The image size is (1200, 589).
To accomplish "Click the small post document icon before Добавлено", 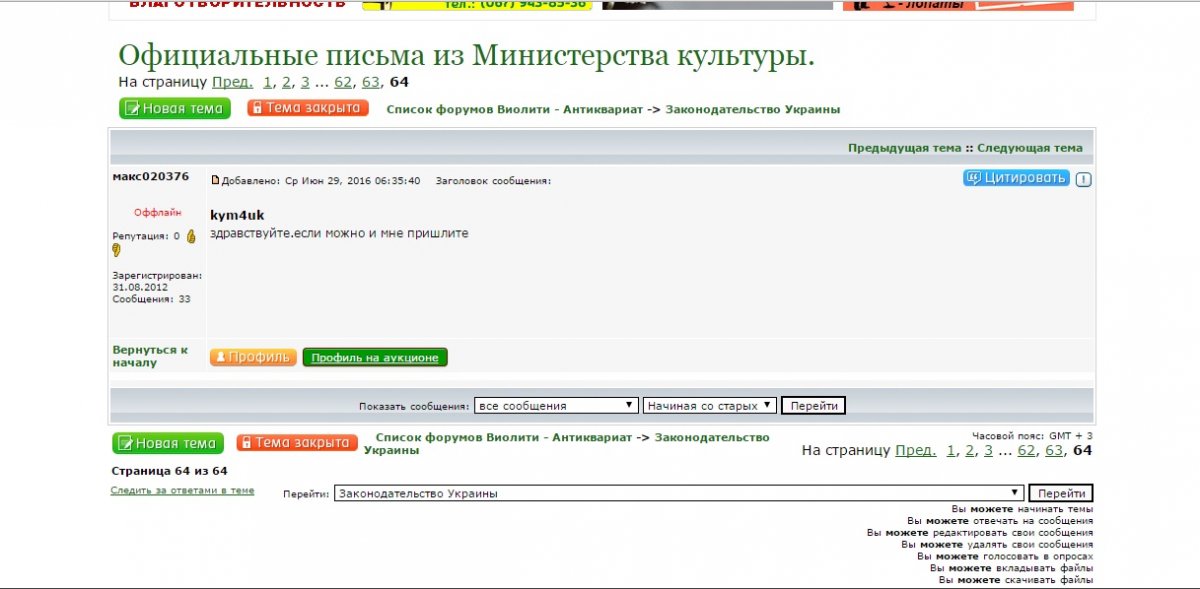I will [215, 181].
